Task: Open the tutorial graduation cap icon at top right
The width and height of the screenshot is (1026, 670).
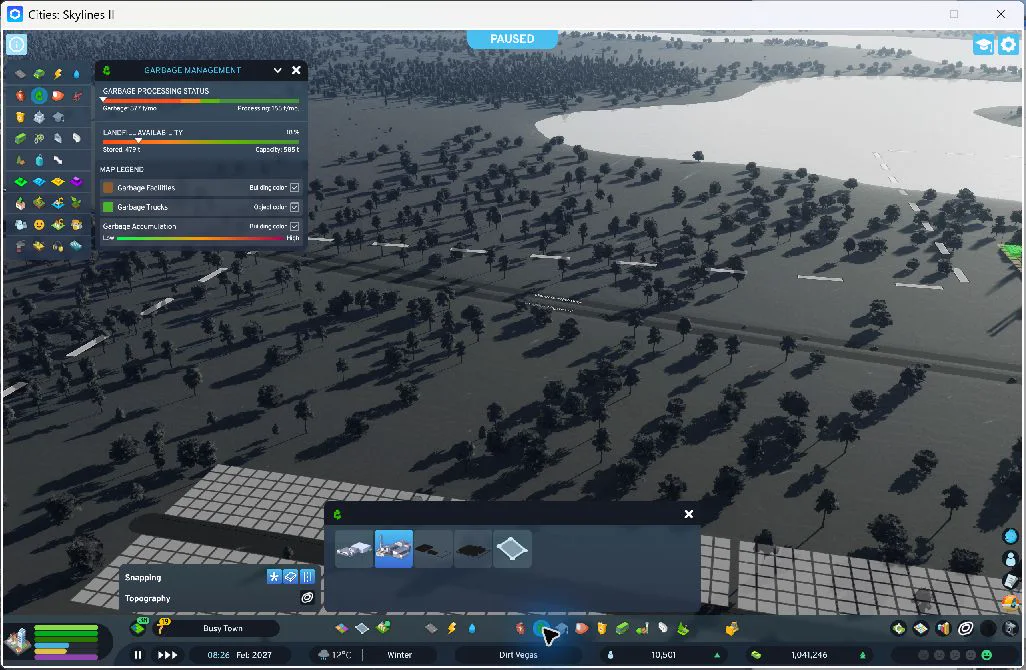Action: [x=983, y=44]
